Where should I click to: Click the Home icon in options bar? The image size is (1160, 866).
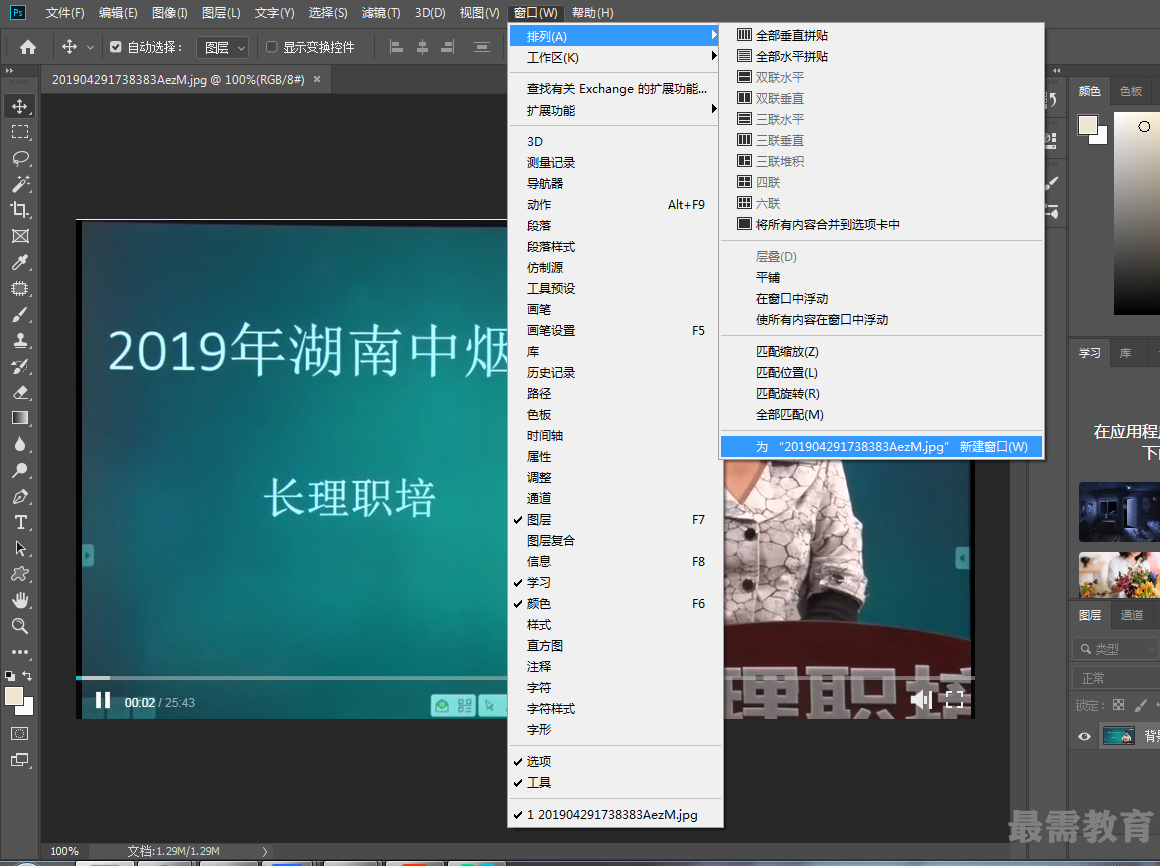click(28, 47)
